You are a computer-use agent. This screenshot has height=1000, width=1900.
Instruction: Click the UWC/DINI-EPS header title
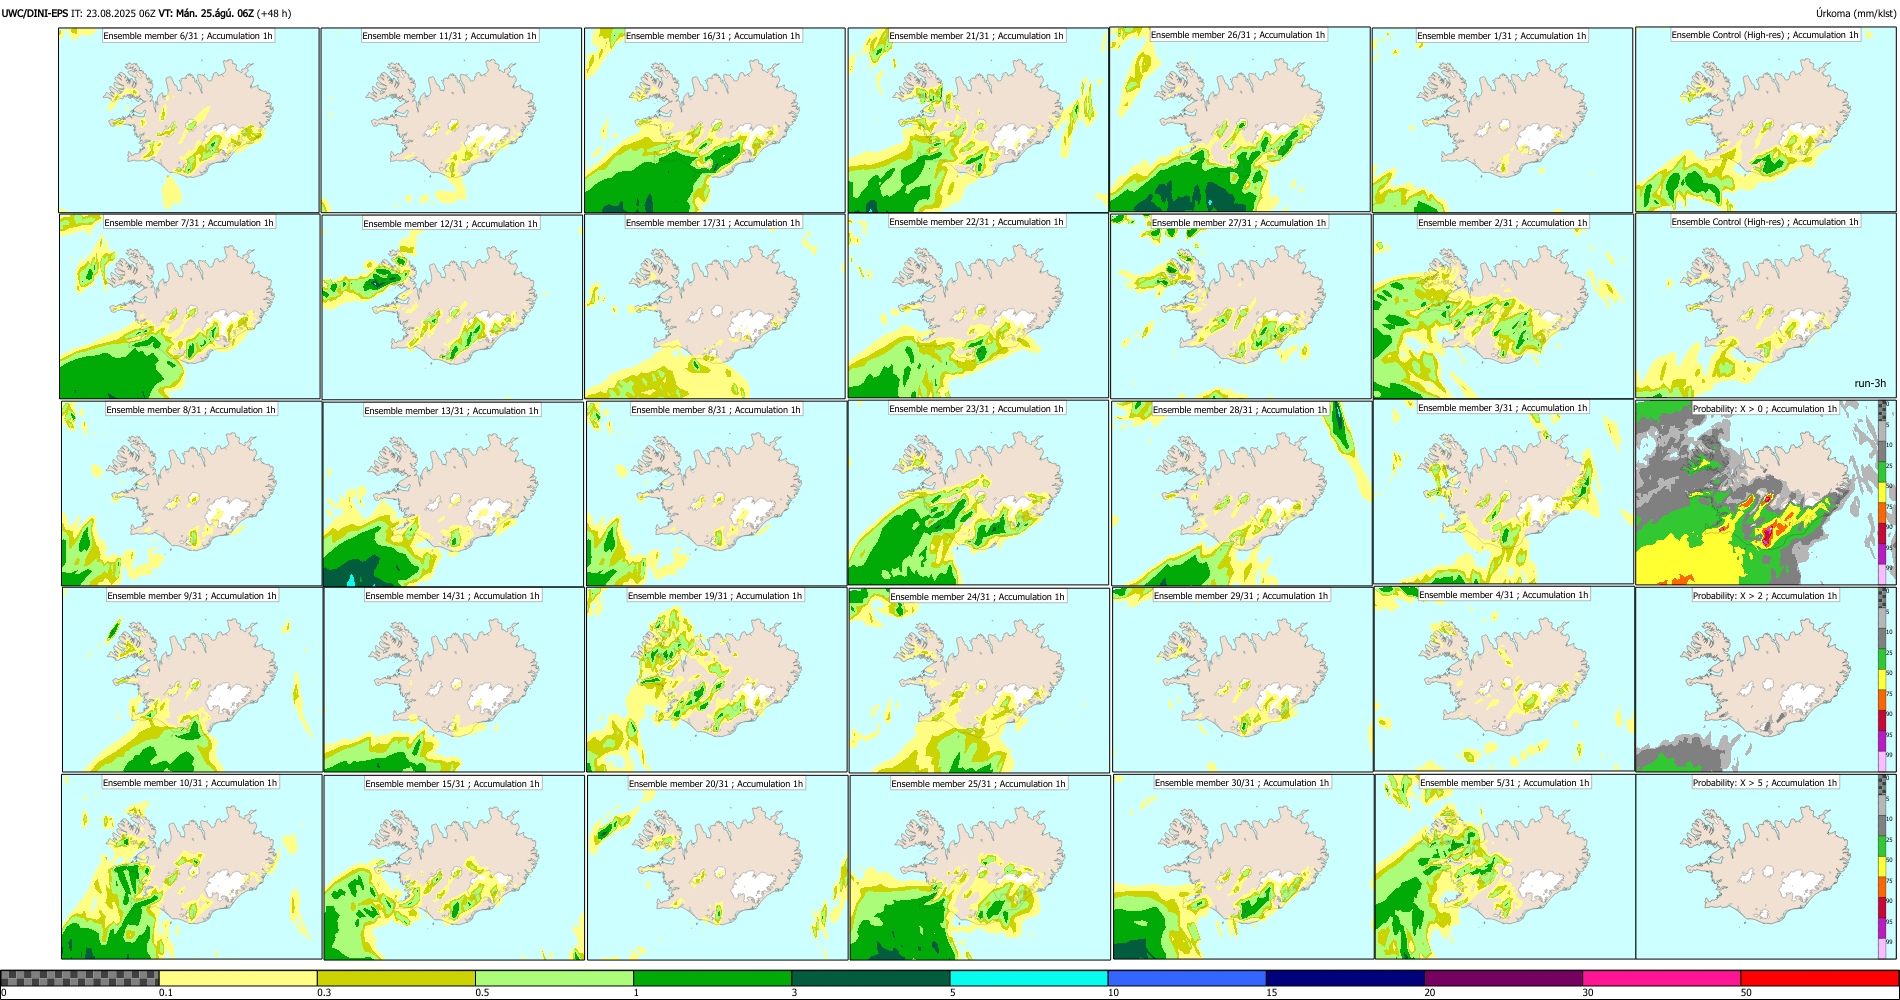point(35,13)
